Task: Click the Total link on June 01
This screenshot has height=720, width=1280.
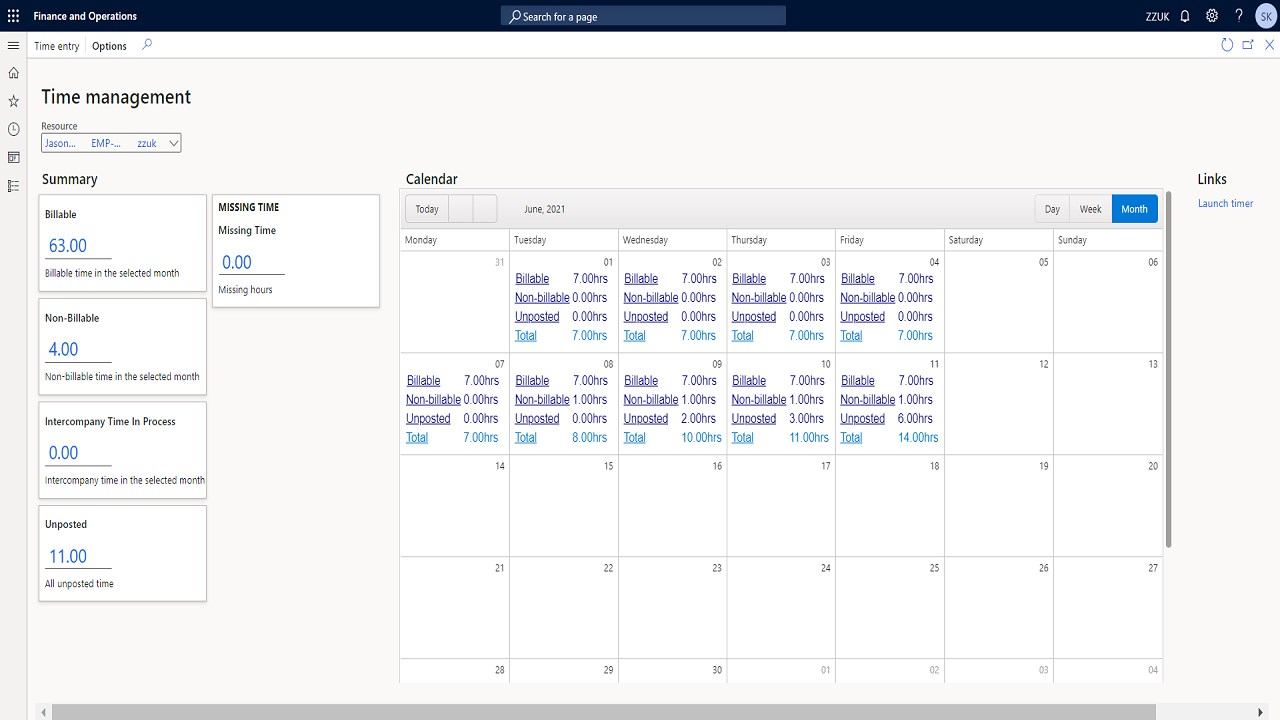Action: pyautogui.click(x=526, y=336)
